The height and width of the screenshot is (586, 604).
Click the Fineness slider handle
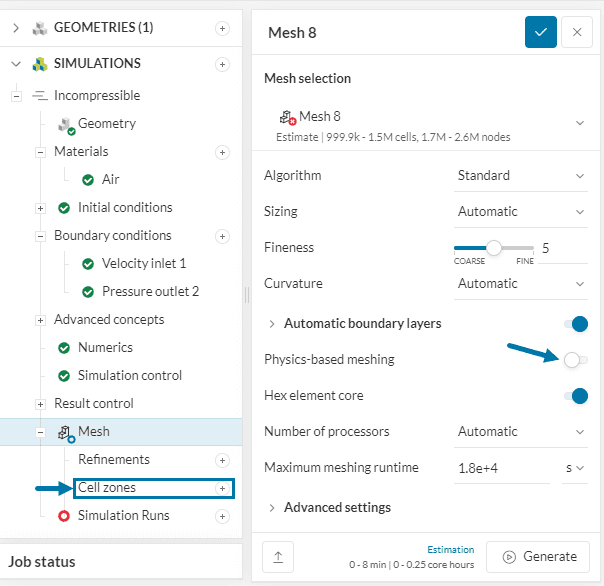click(494, 248)
